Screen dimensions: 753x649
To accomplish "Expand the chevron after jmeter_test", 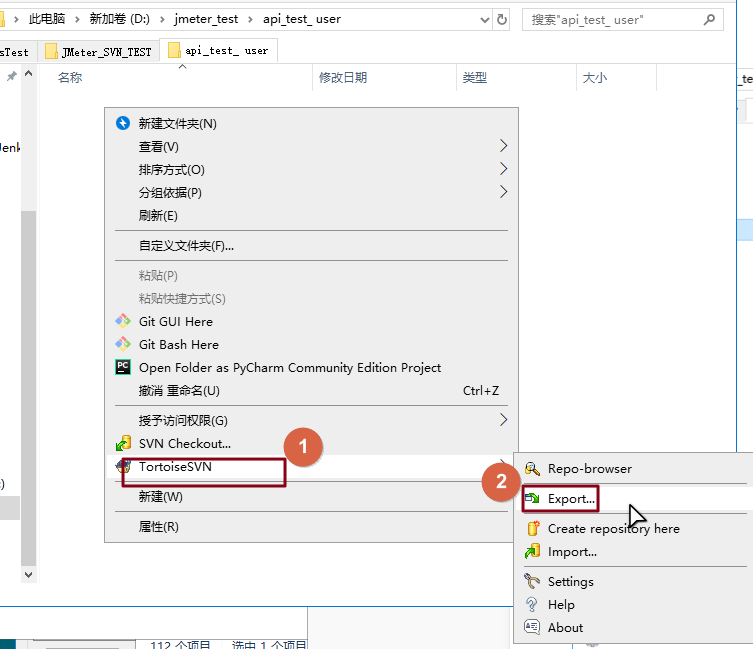I will pos(250,20).
